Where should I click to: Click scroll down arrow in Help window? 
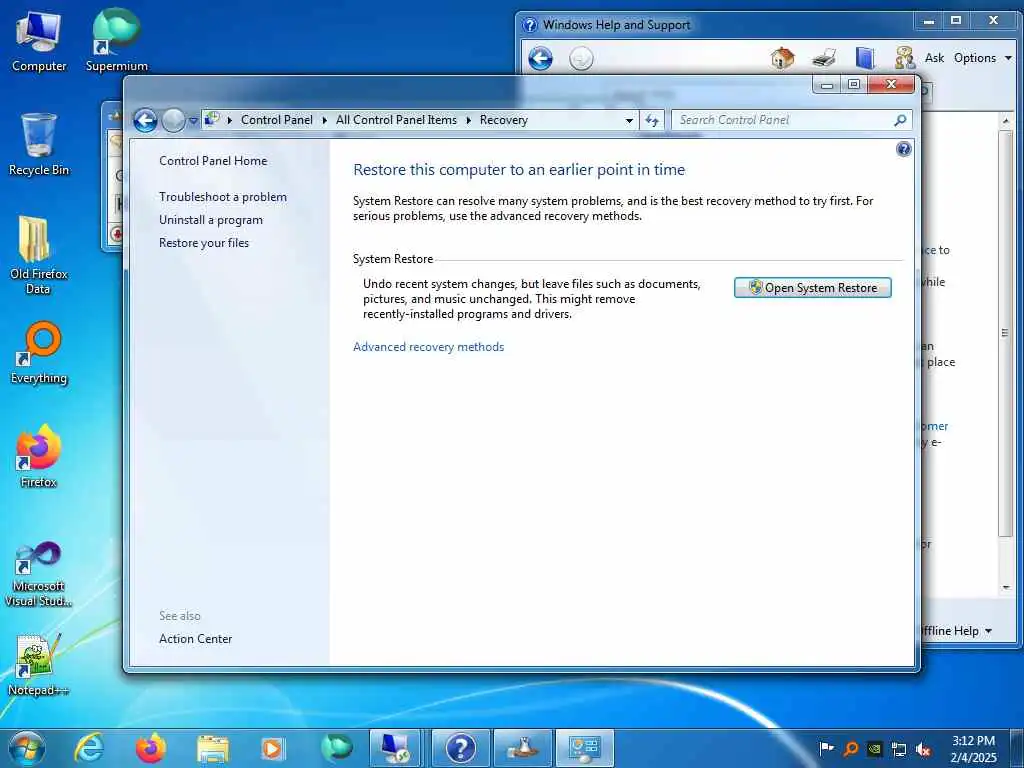click(1006, 588)
